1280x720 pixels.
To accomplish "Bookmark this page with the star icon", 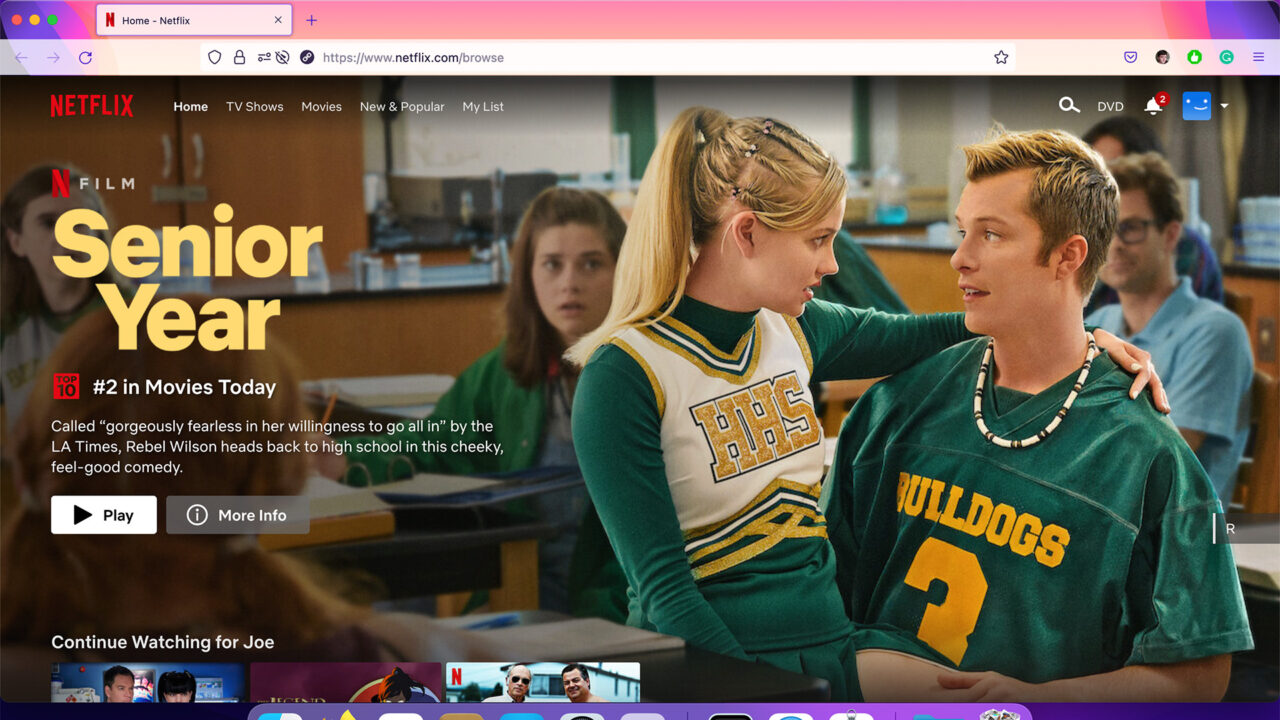I will (x=1001, y=57).
